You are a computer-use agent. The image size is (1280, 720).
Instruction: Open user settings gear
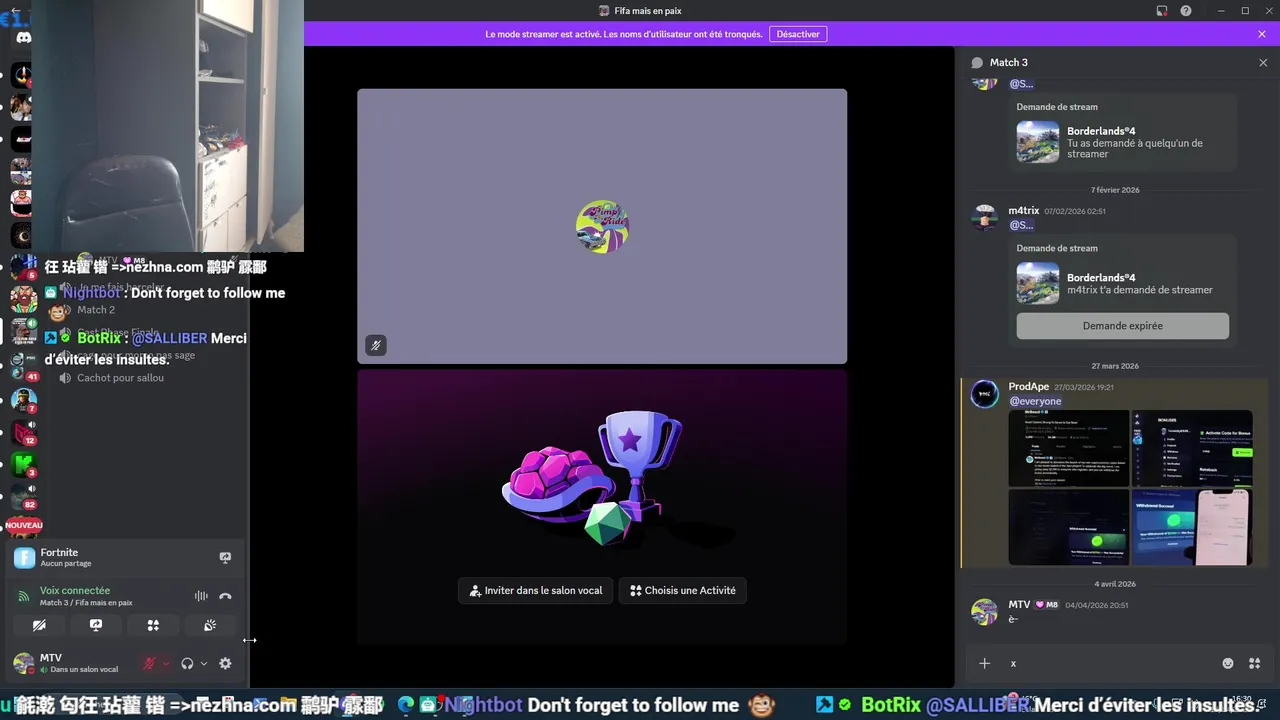pos(225,663)
